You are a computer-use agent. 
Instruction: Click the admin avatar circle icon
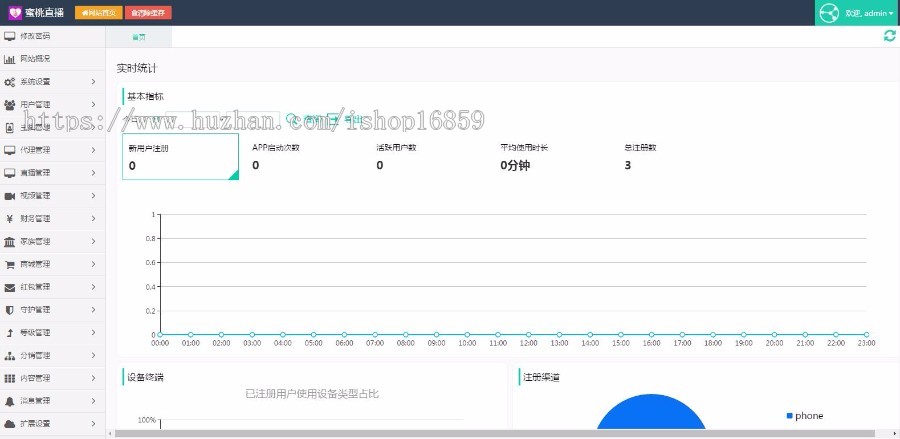829,13
